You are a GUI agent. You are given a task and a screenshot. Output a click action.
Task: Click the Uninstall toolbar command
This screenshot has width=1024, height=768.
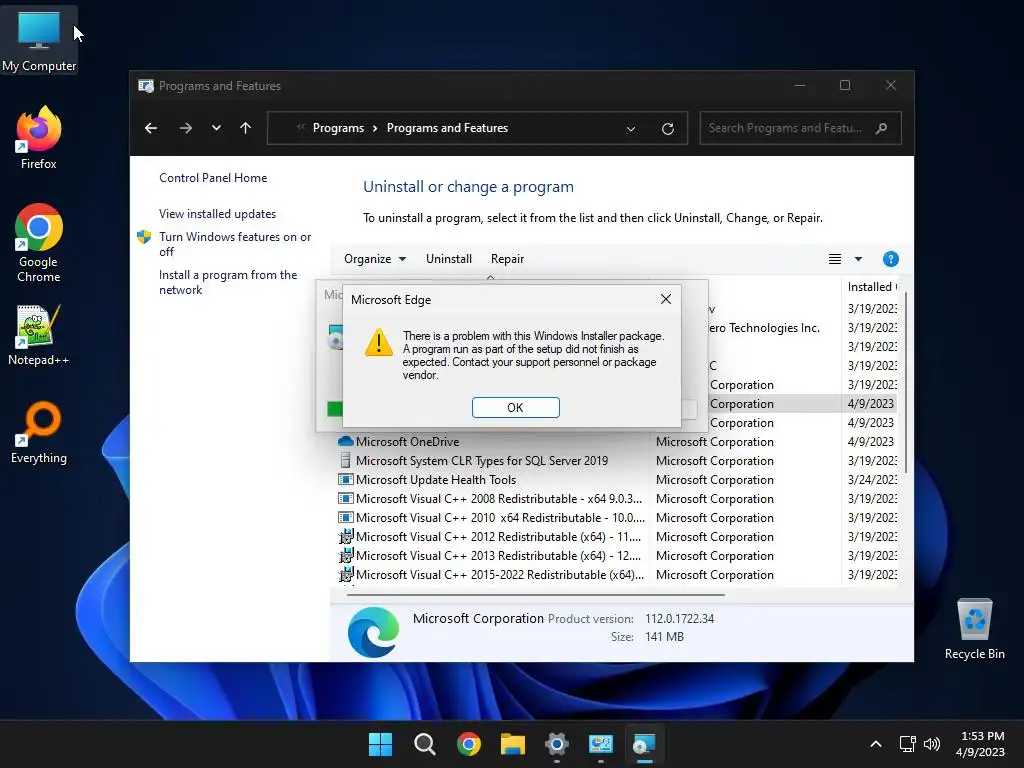coord(449,259)
